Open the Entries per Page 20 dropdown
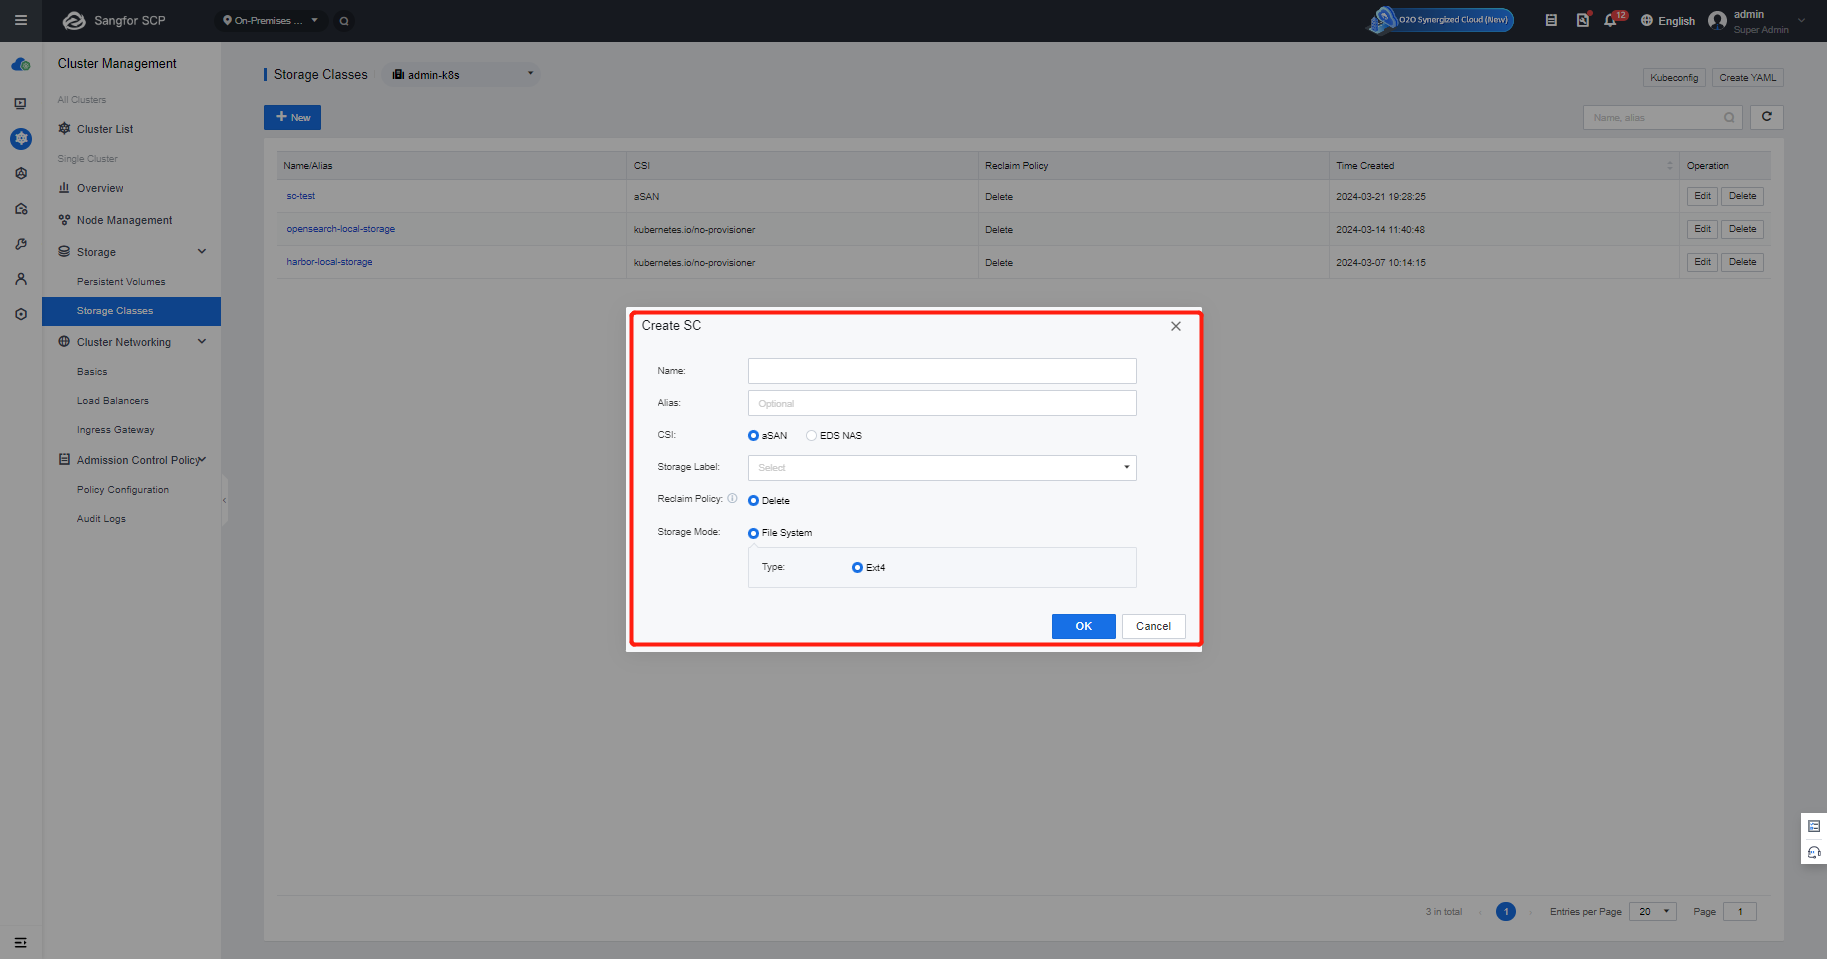Image resolution: width=1827 pixels, height=959 pixels. click(x=1653, y=912)
